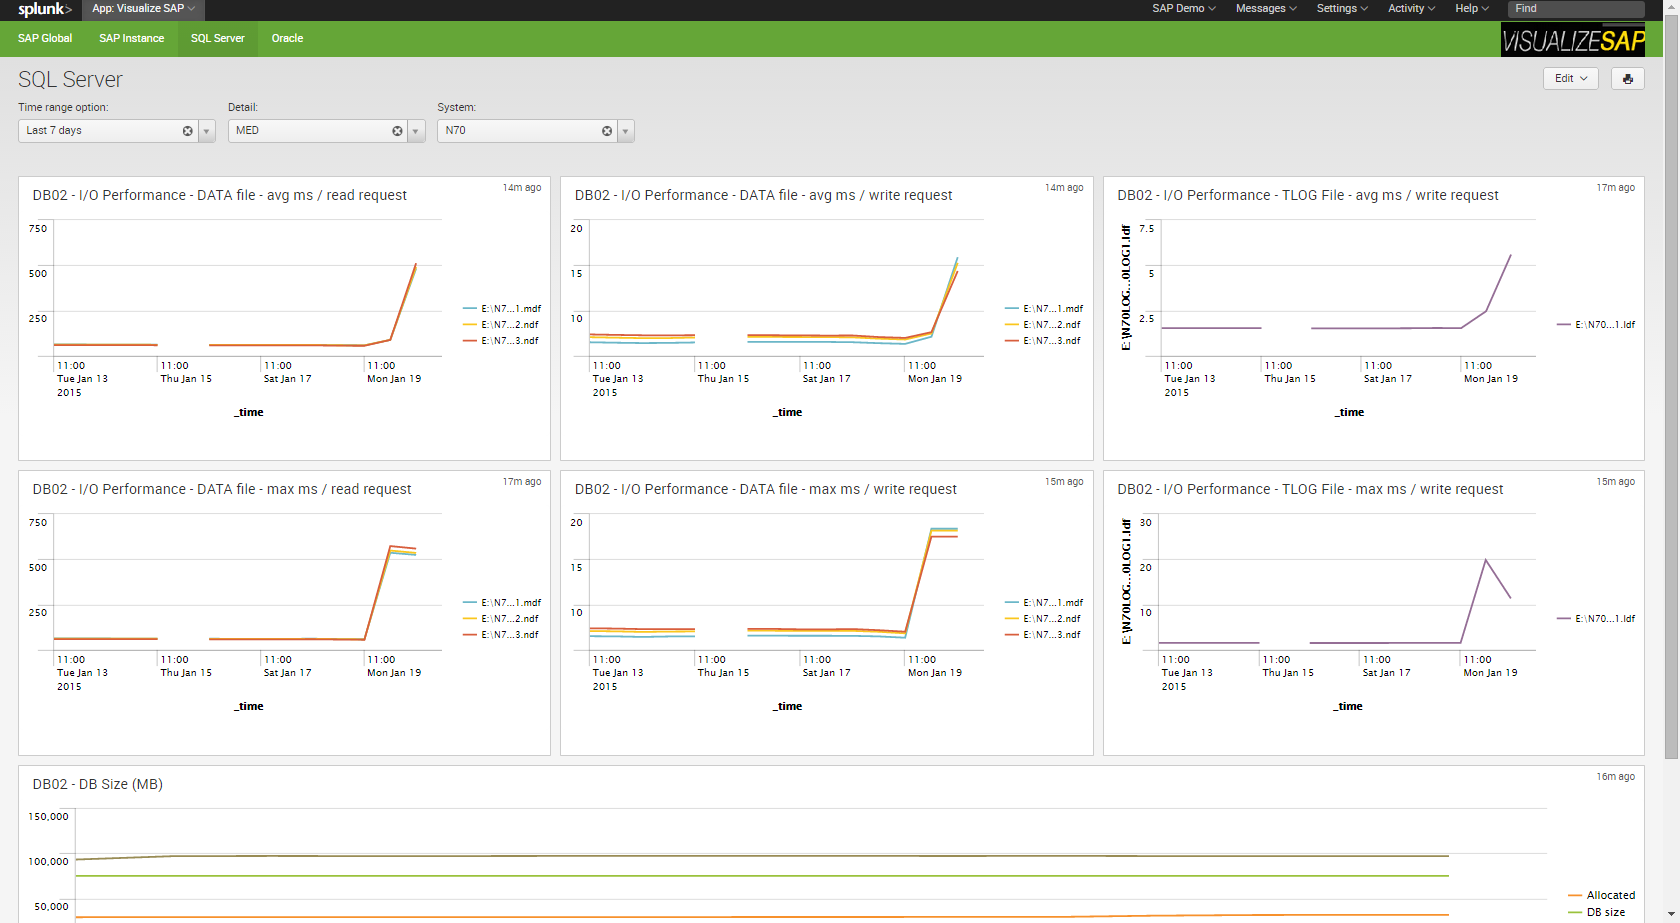Open the Time range option dropdown arrow
Image resolution: width=1680 pixels, height=923 pixels.
coord(207,131)
